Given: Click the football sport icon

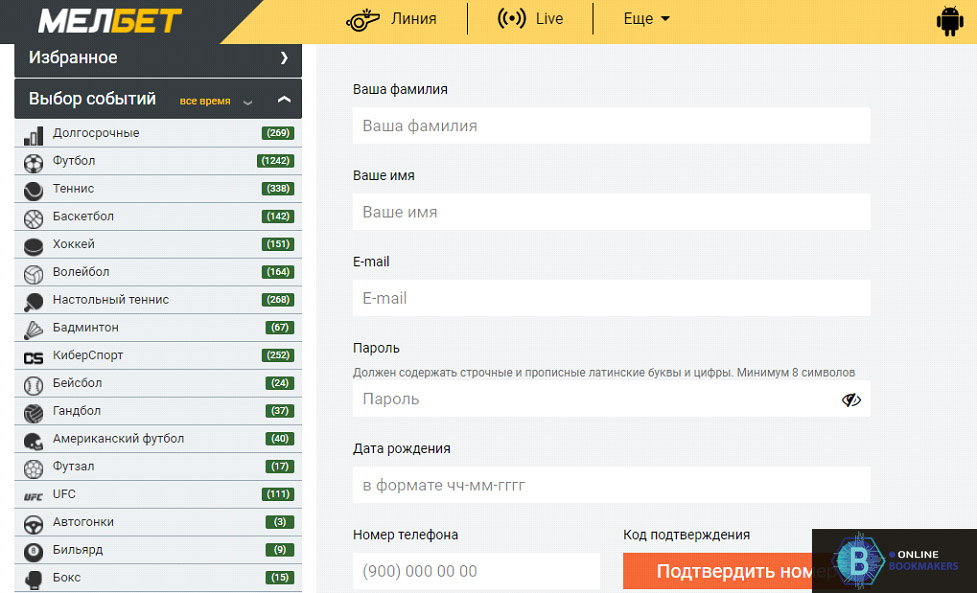Looking at the screenshot, I should pyautogui.click(x=34, y=161).
